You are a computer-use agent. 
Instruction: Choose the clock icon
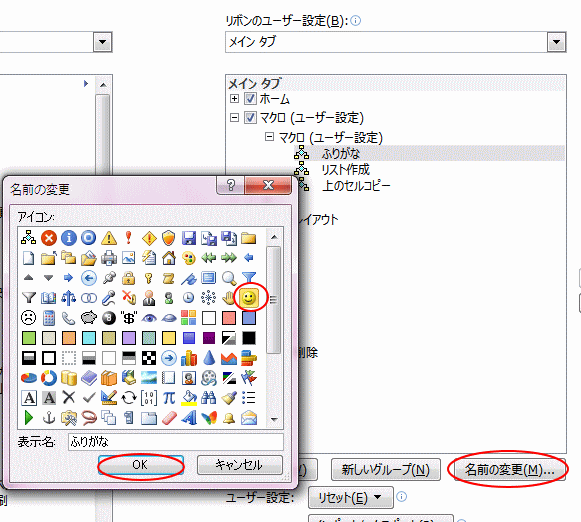(189, 297)
